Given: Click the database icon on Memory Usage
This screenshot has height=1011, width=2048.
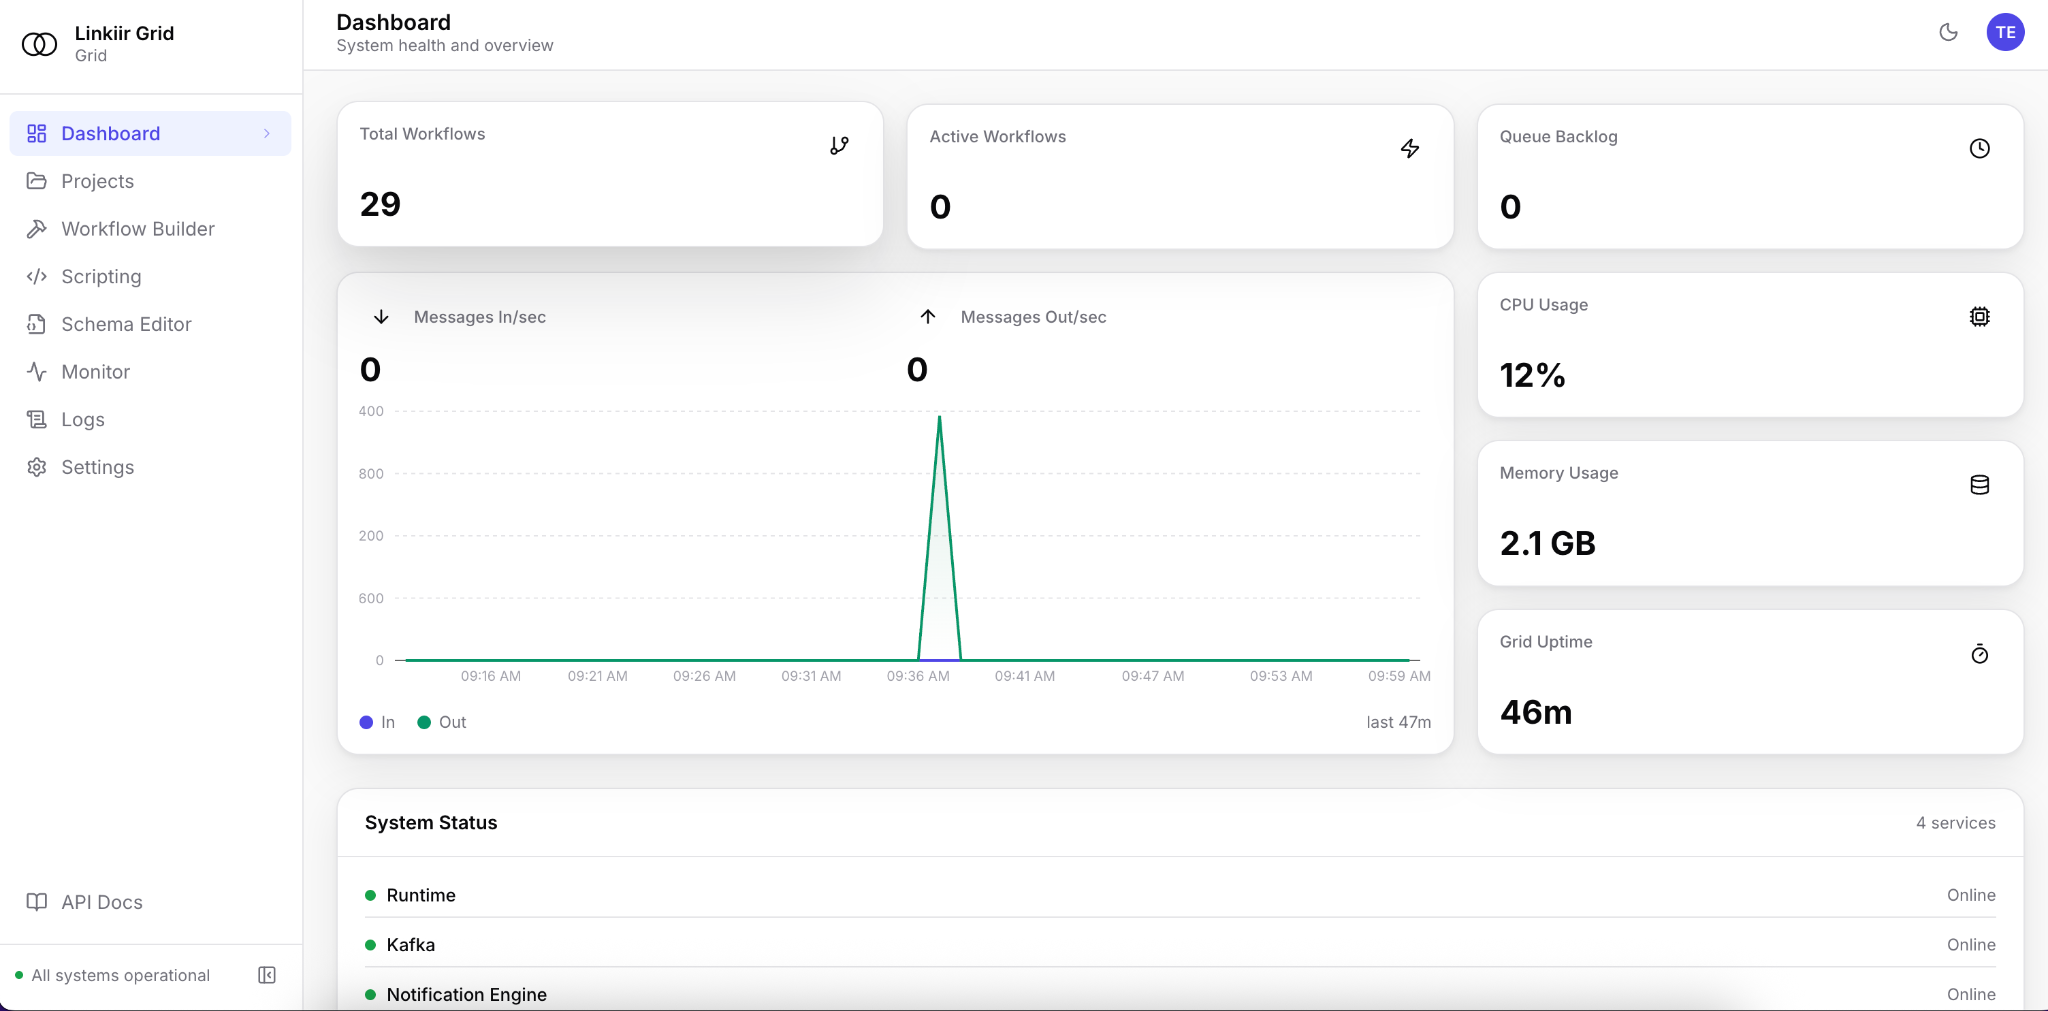Looking at the screenshot, I should click(x=1980, y=485).
